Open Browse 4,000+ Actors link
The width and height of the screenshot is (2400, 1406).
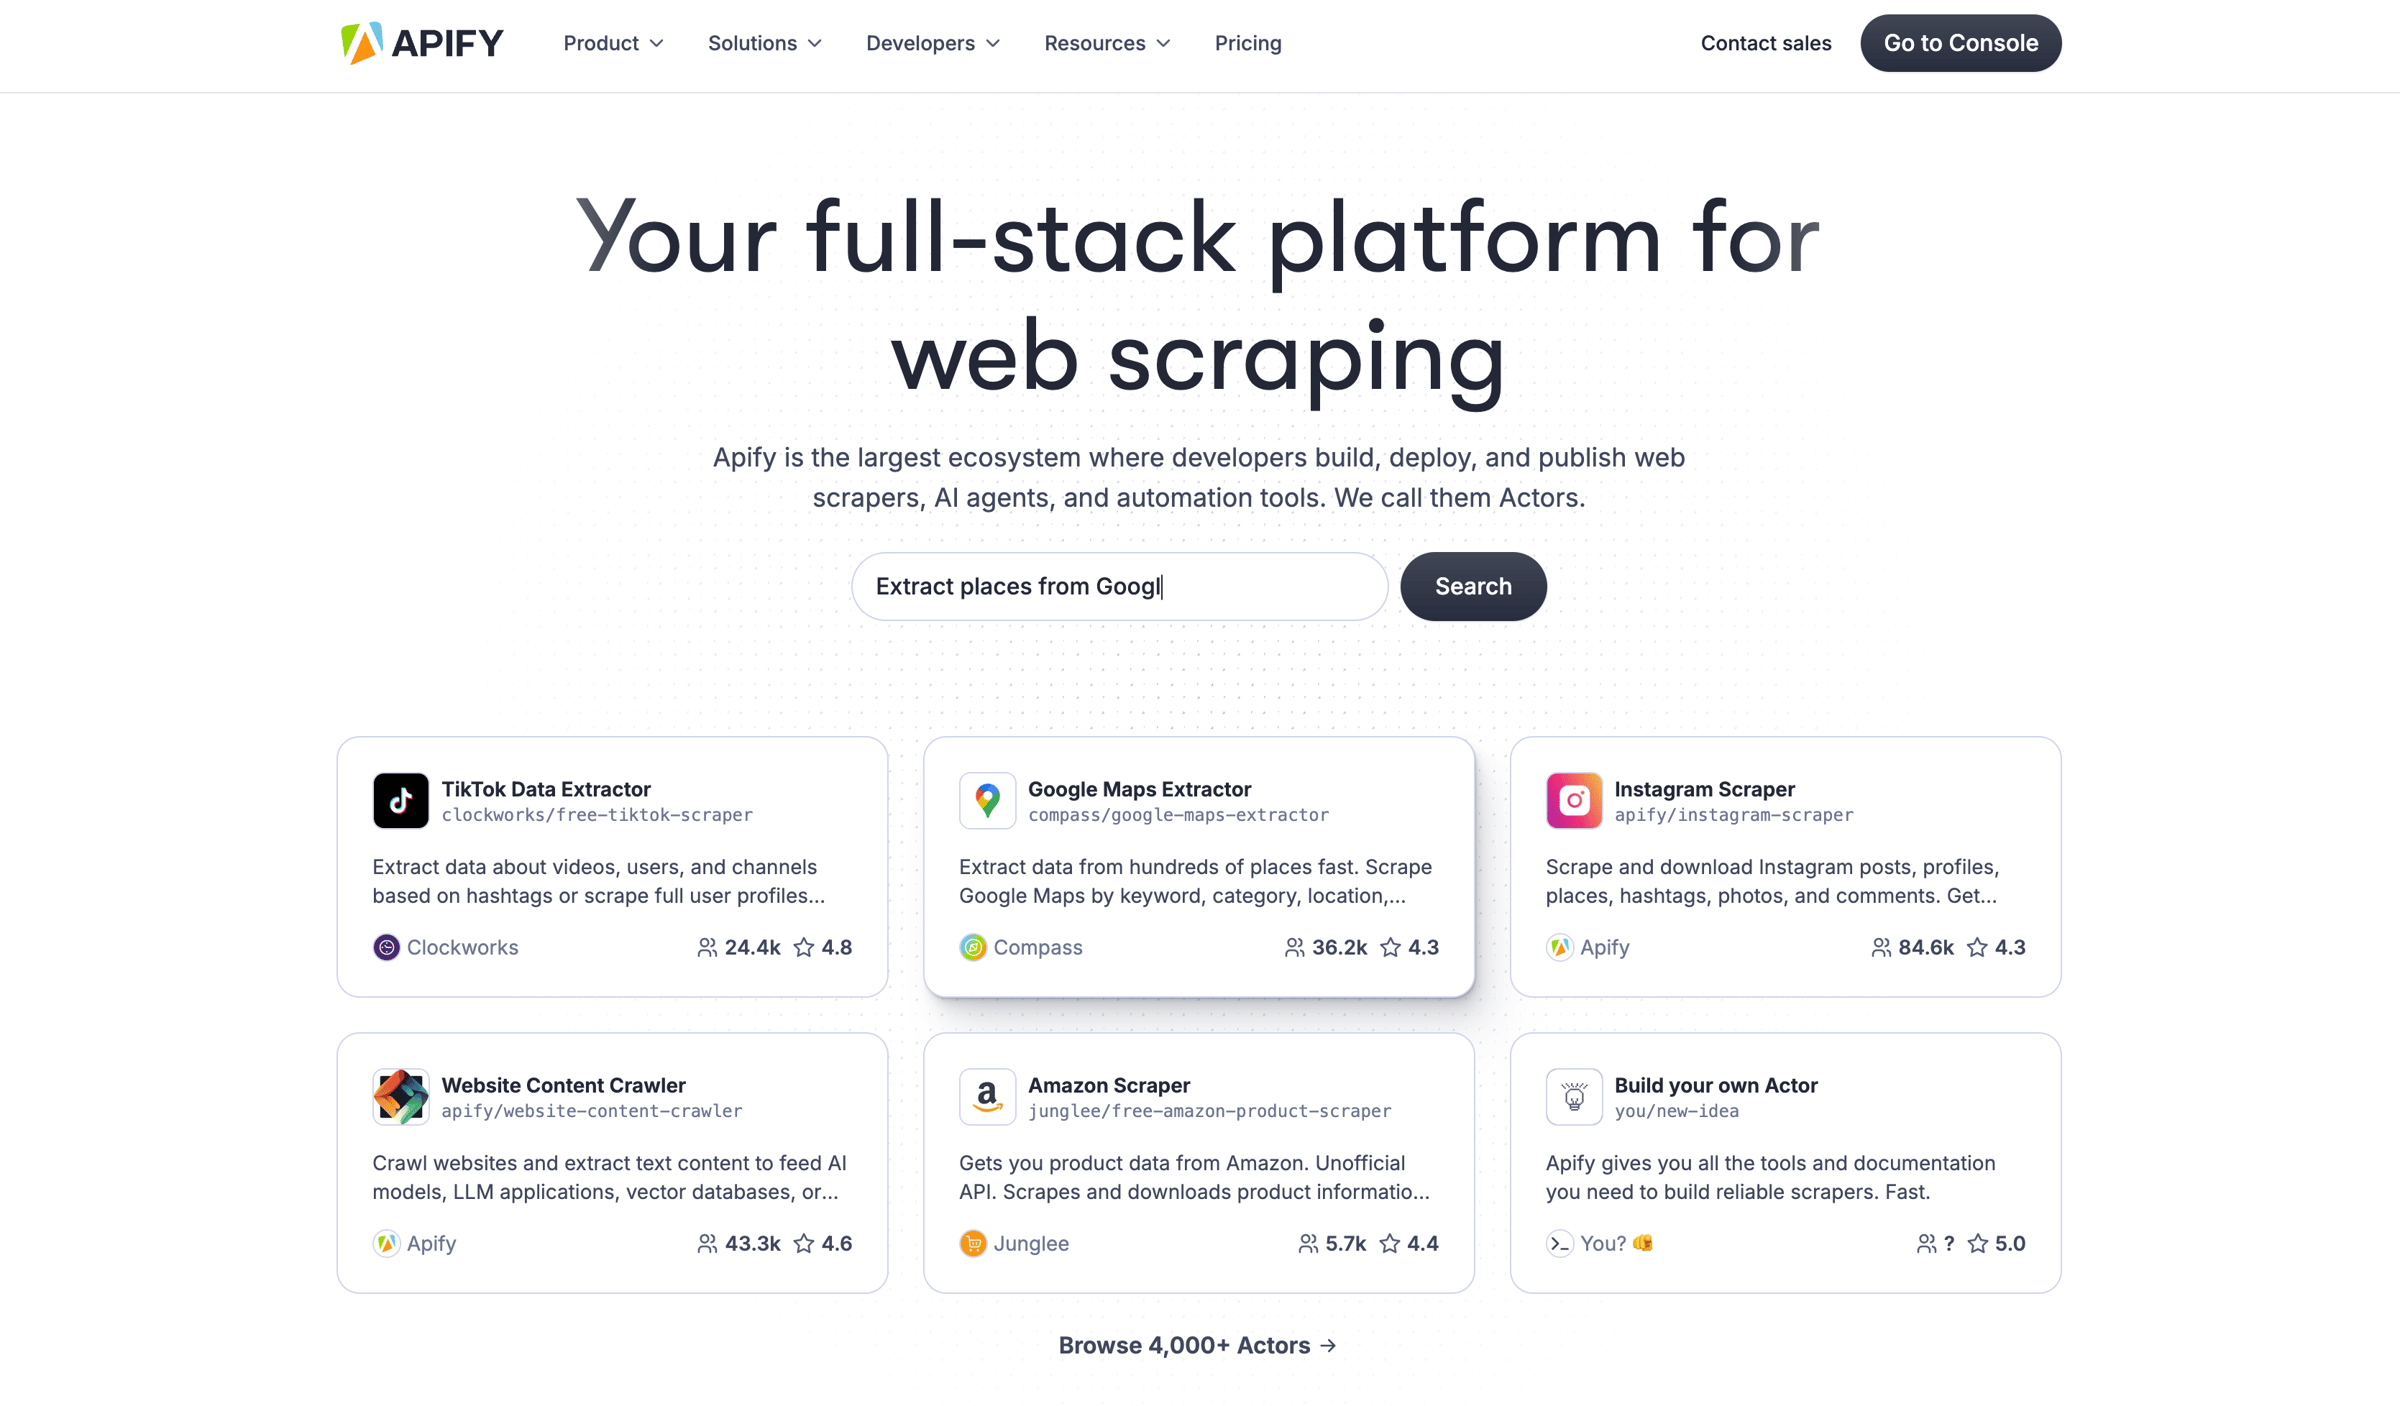[1198, 1345]
